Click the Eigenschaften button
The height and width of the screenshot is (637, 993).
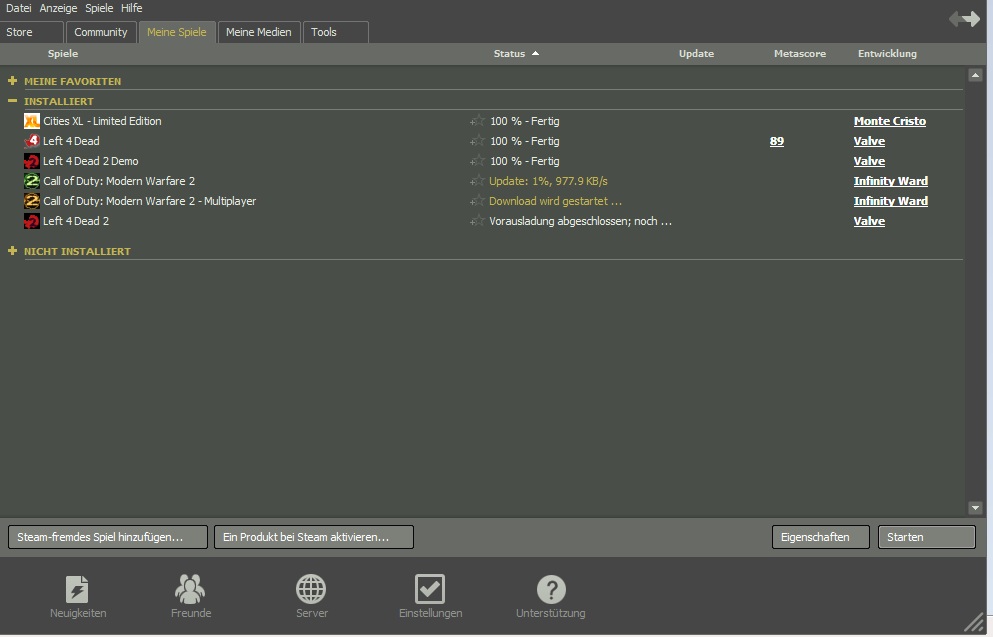tap(821, 537)
